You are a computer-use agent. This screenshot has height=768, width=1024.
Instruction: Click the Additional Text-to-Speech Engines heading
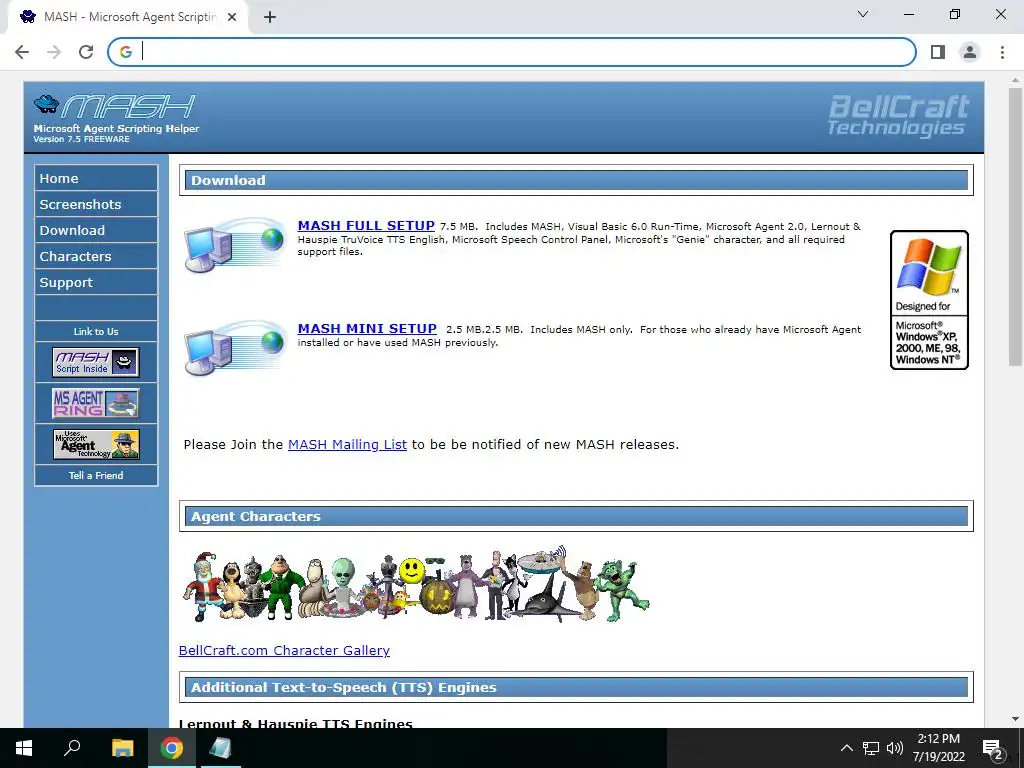pos(576,688)
